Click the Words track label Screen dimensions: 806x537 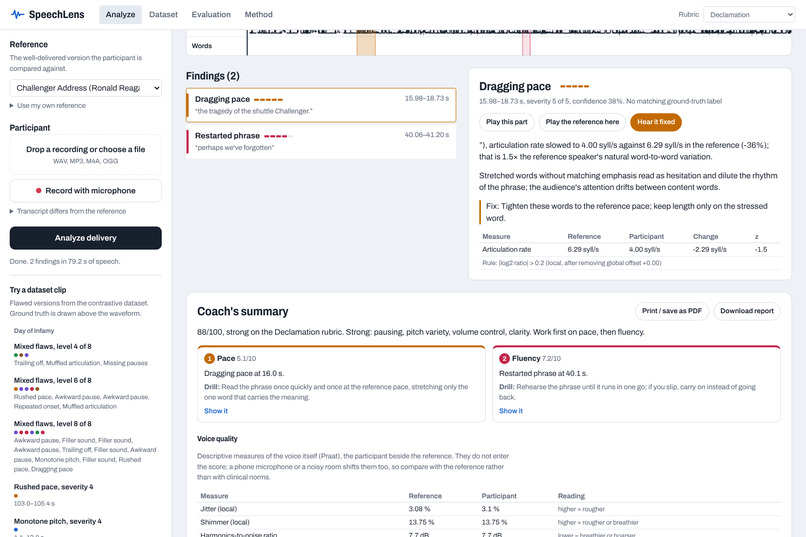(202, 46)
